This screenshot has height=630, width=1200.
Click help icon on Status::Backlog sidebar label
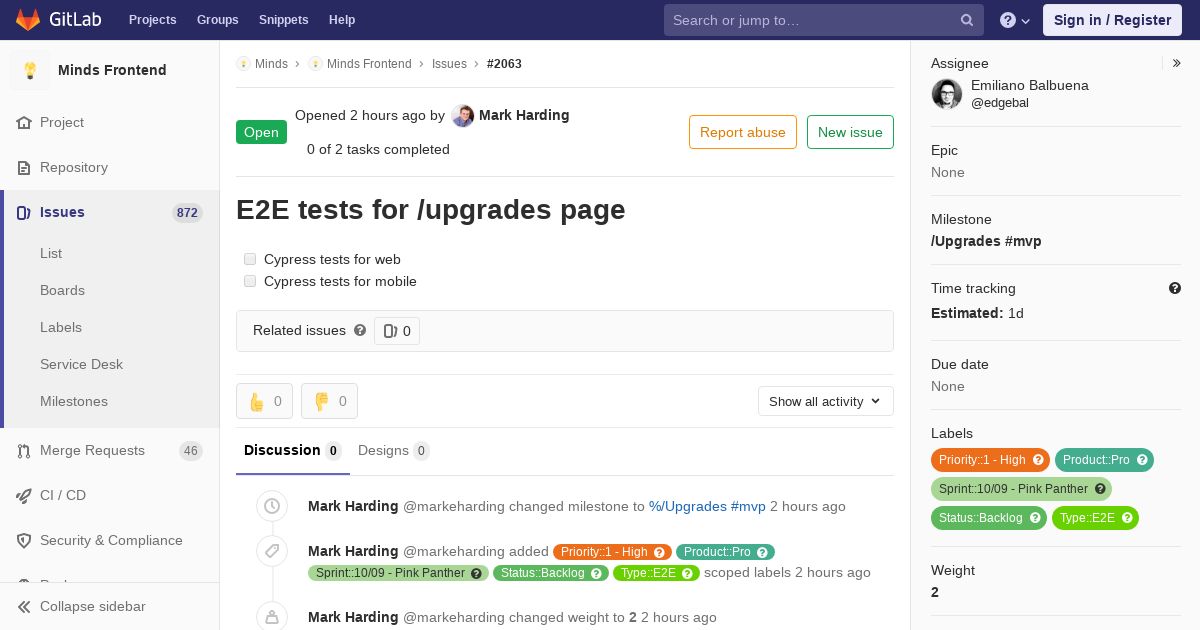(1035, 518)
